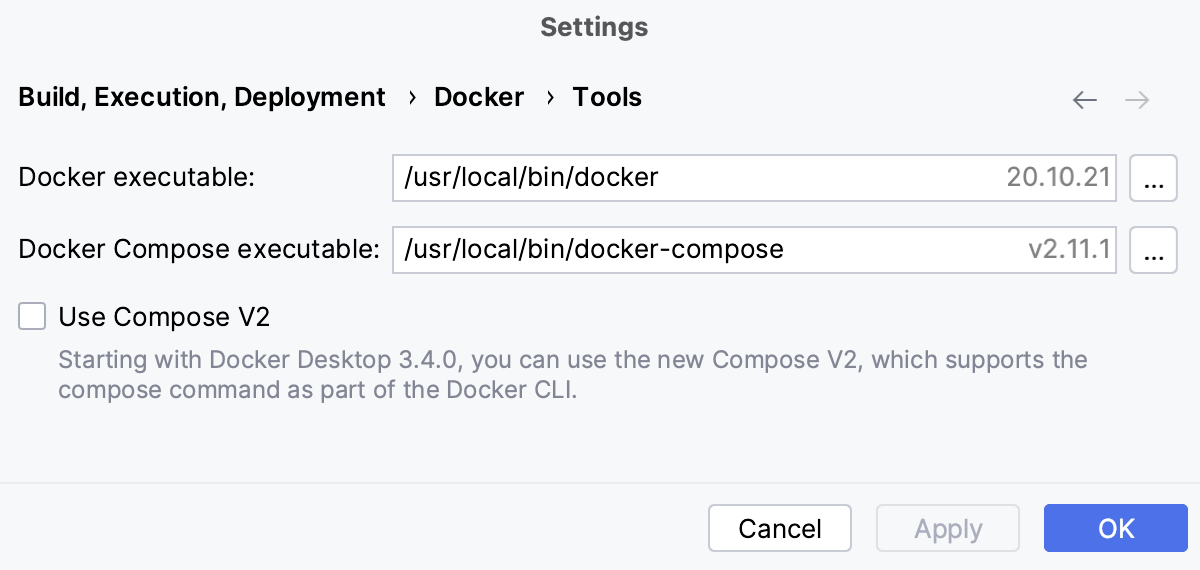Click the Tools breadcrumb item

pyautogui.click(x=607, y=98)
